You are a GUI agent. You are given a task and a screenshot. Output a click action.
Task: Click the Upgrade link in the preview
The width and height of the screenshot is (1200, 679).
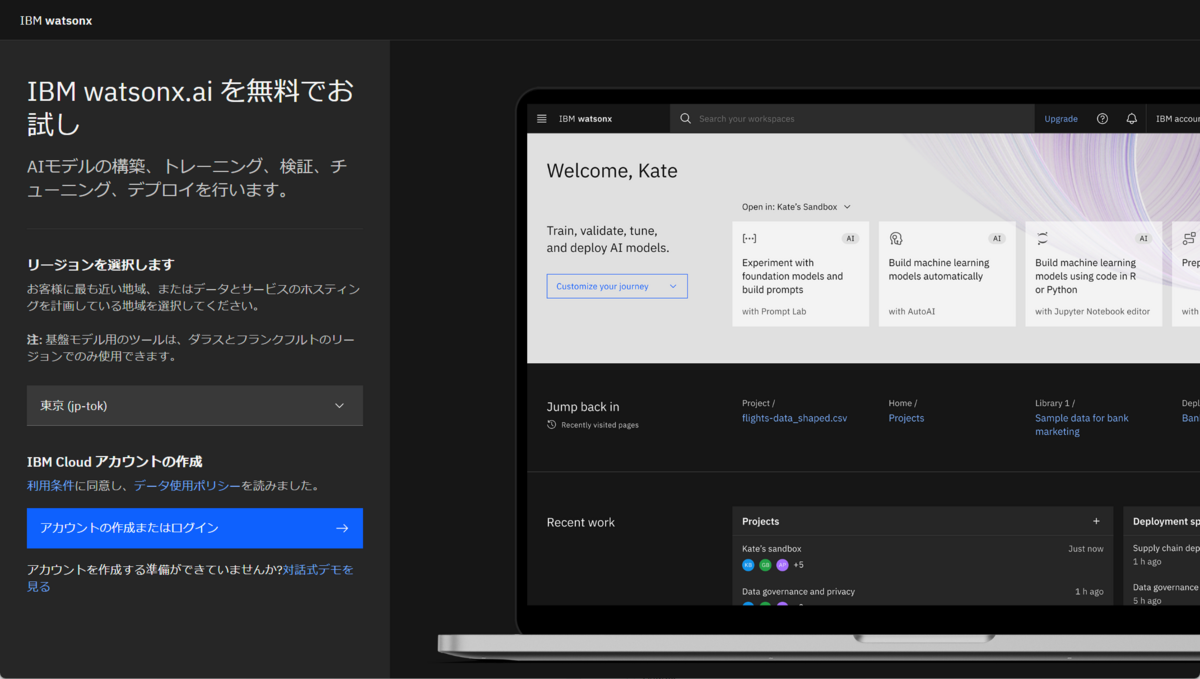[x=1061, y=118]
